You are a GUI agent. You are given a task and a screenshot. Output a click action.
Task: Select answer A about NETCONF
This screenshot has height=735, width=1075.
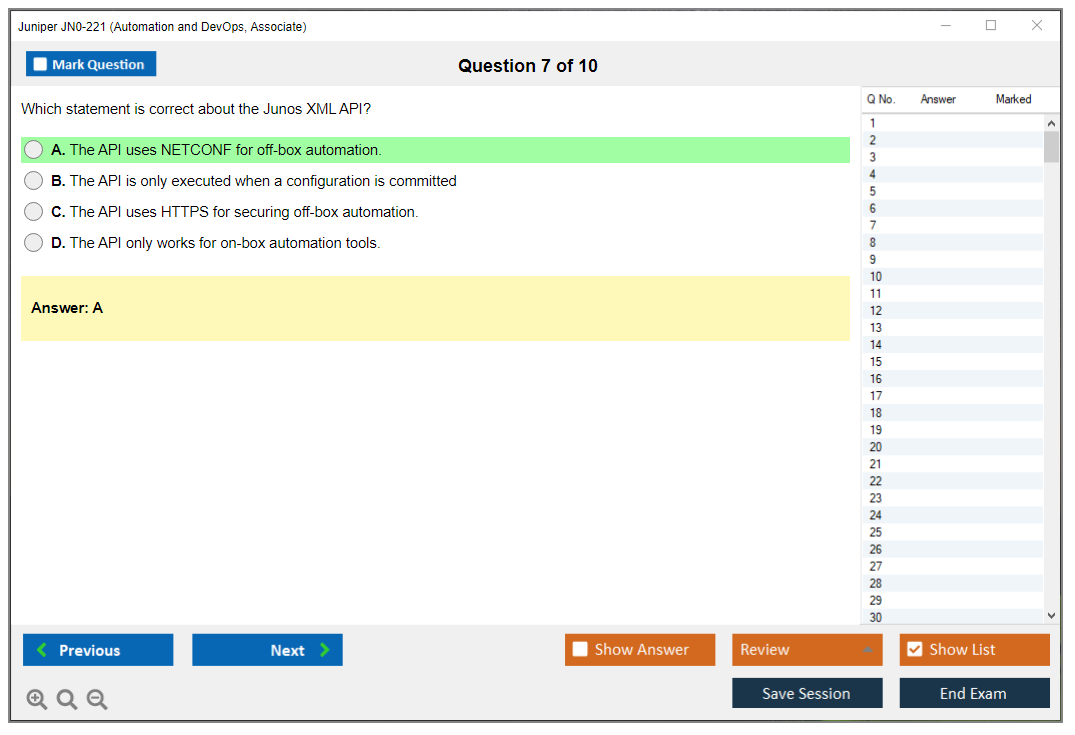(x=34, y=150)
